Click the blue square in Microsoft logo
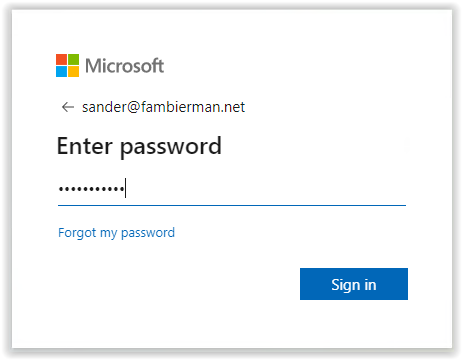The height and width of the screenshot is (360, 462). 61,72
